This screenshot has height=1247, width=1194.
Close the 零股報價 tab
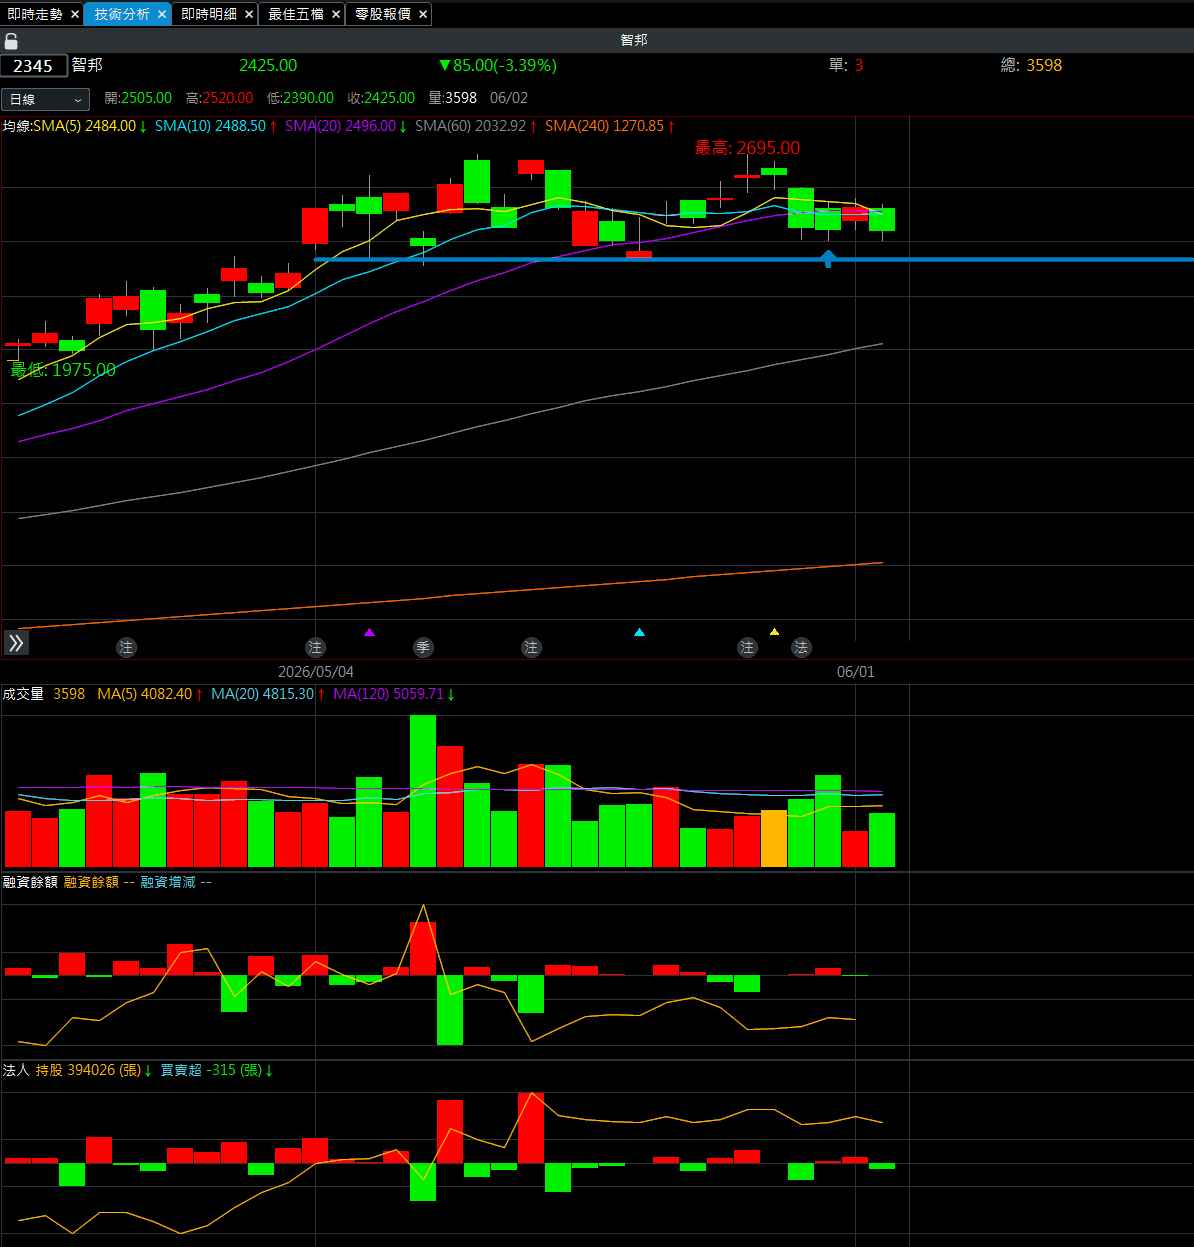(423, 14)
